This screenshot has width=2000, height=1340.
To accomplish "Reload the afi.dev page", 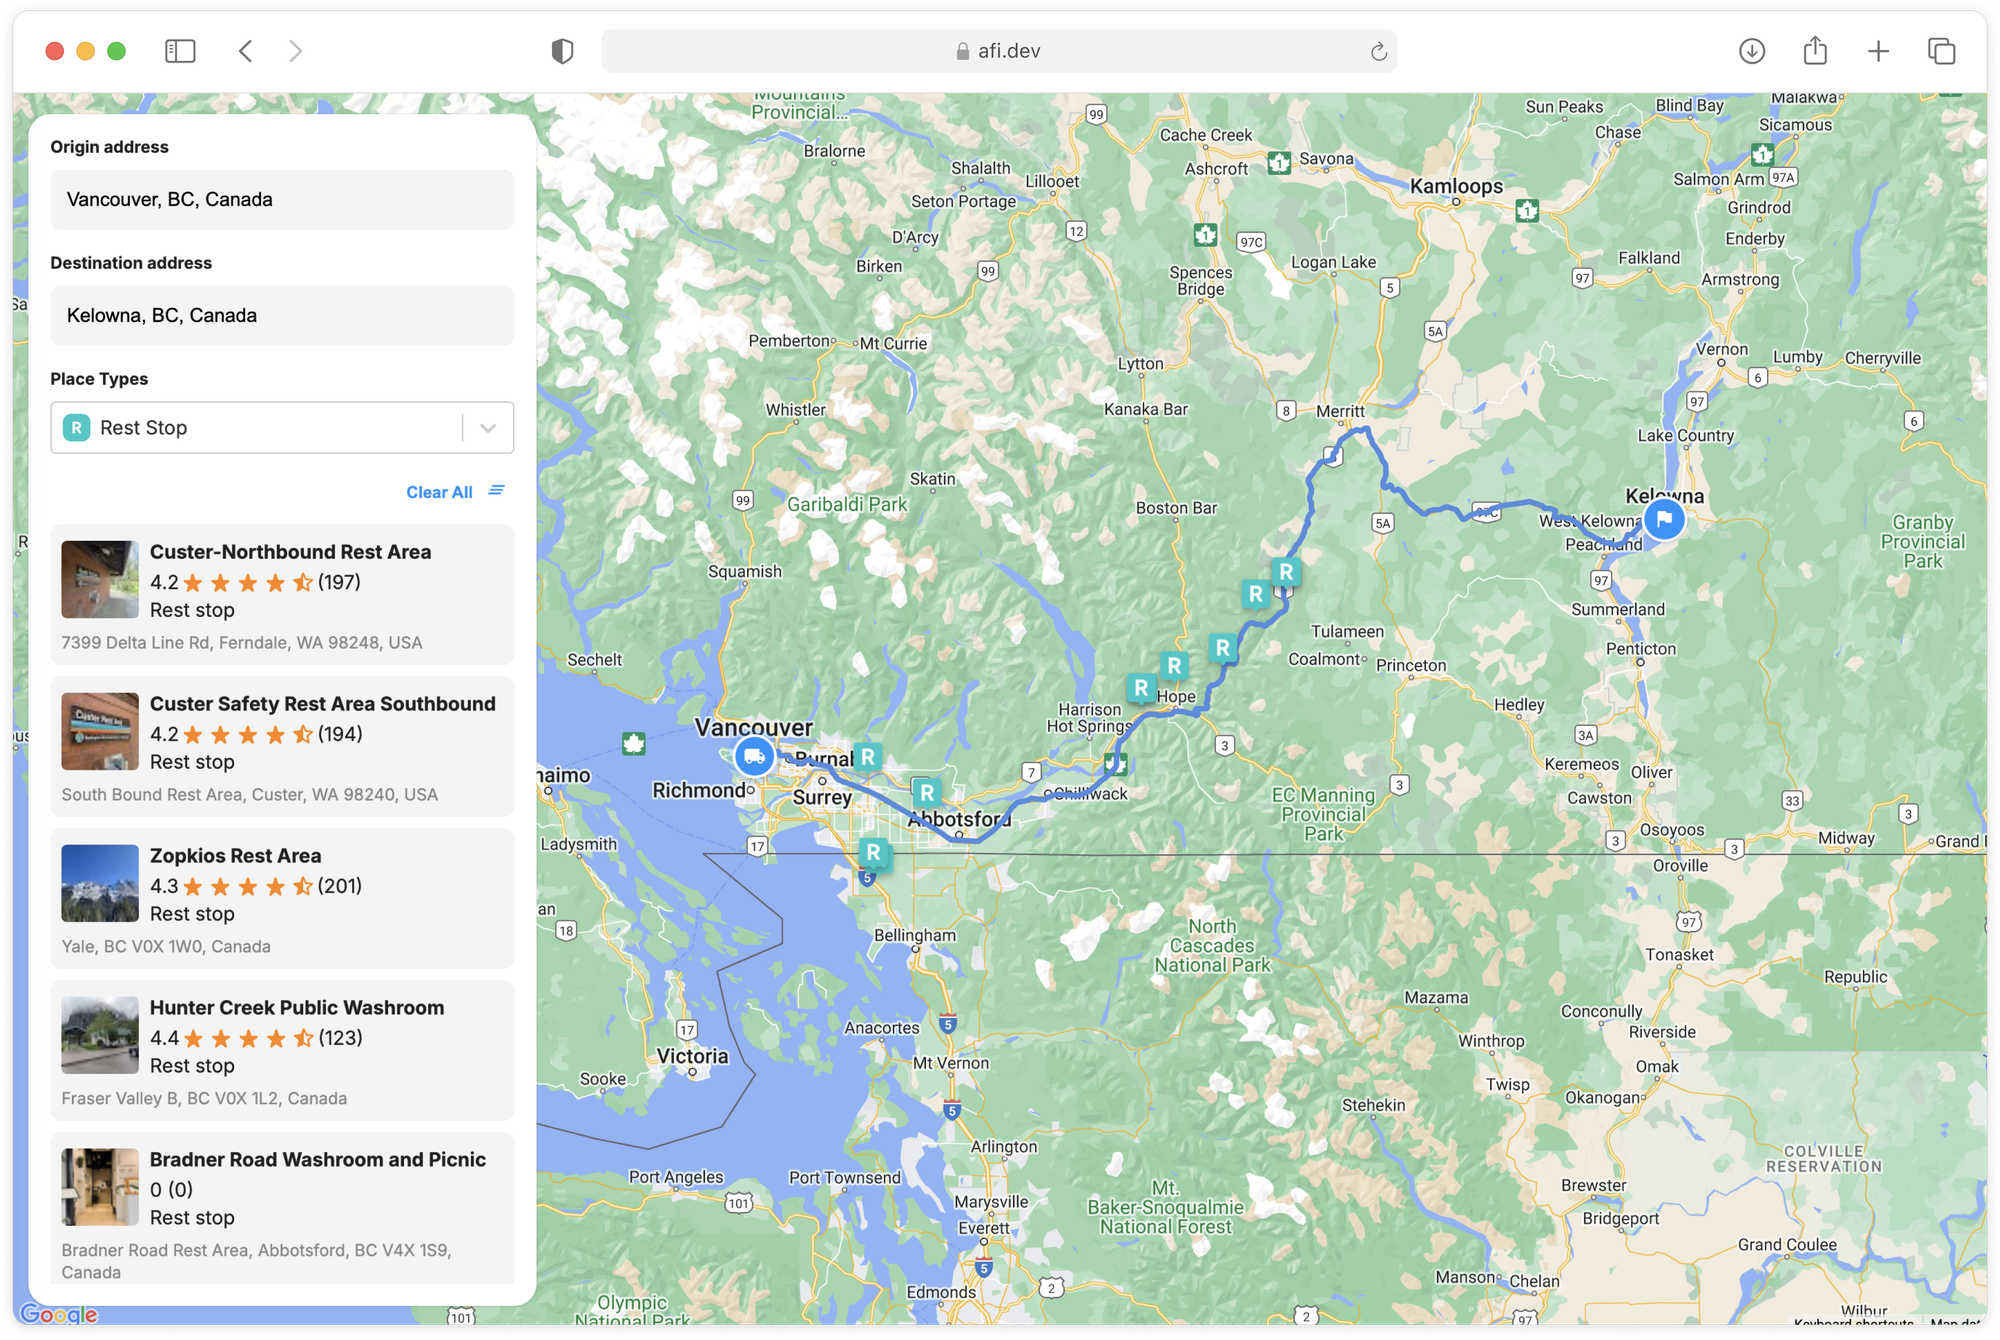I will click(x=1379, y=51).
